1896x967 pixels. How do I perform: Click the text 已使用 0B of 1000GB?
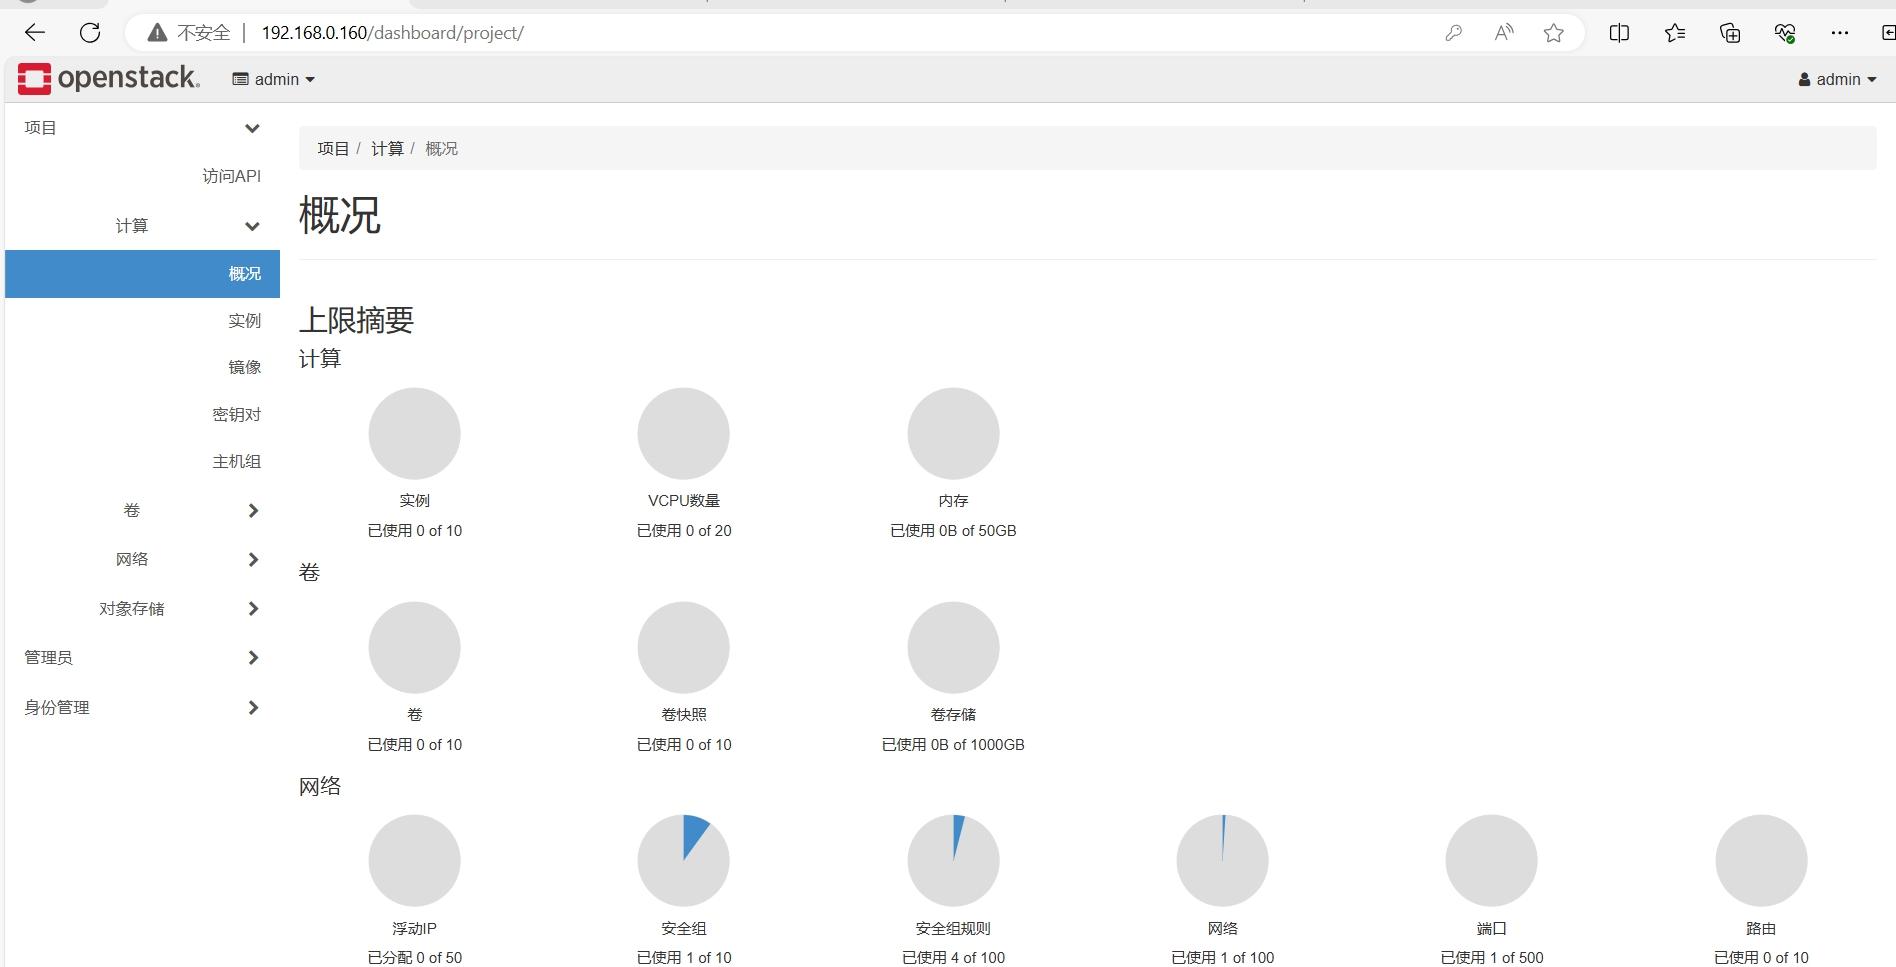coord(953,745)
